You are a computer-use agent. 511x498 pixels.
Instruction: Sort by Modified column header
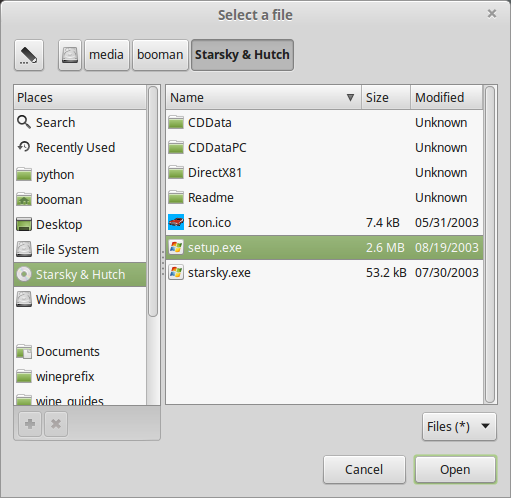447,97
